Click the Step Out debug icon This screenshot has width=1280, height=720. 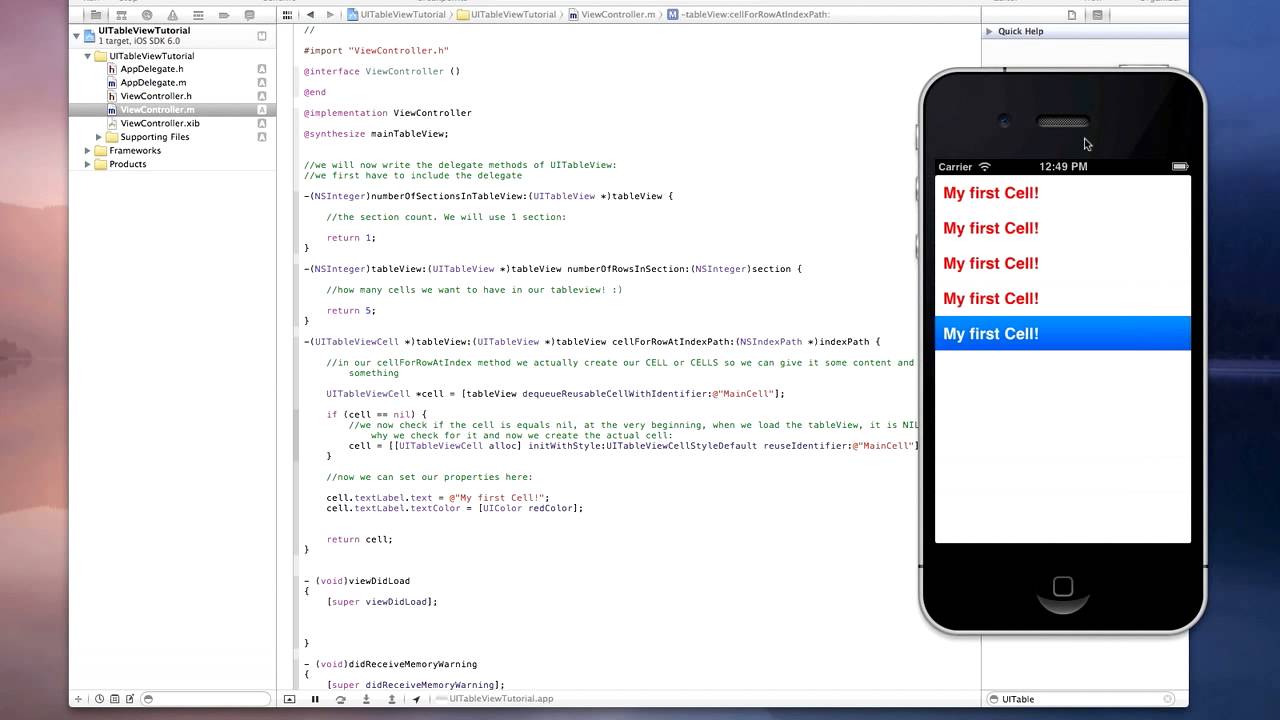392,699
